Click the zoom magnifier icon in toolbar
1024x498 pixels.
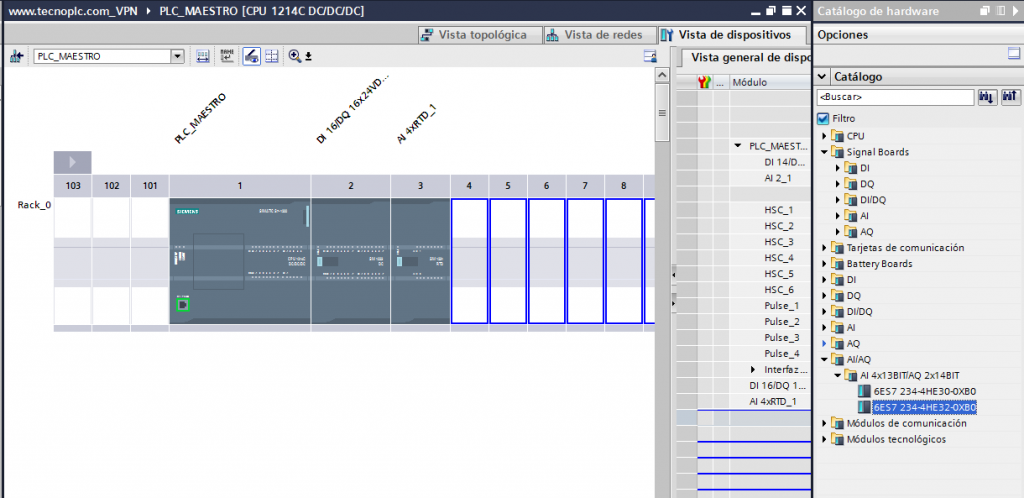(295, 57)
